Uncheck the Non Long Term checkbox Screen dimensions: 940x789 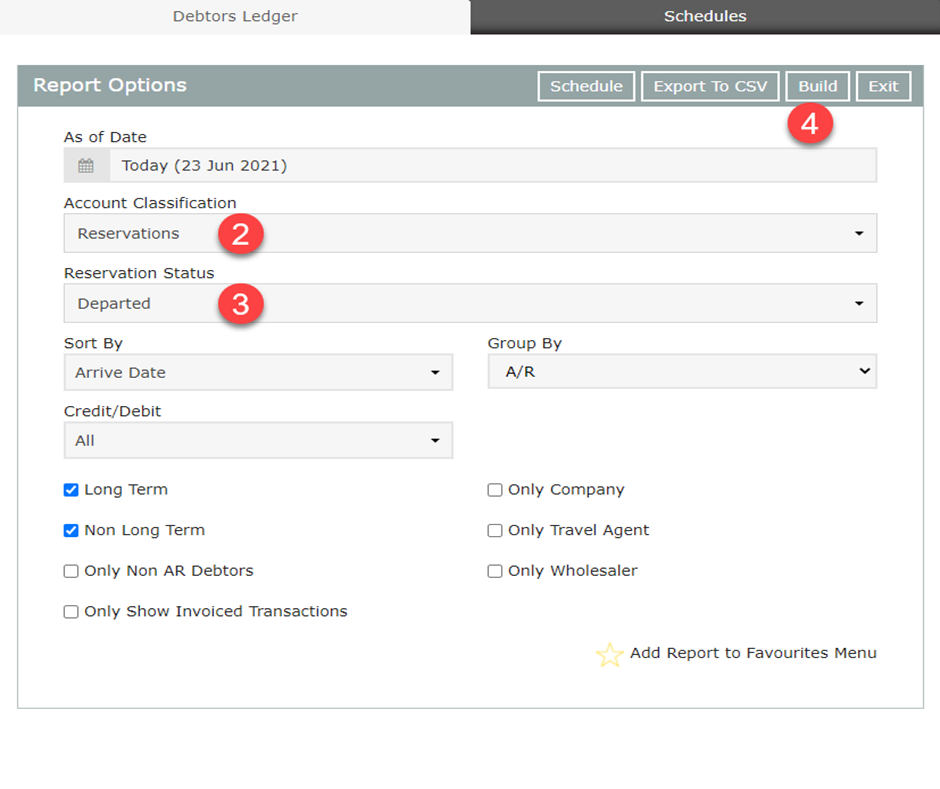tap(71, 531)
